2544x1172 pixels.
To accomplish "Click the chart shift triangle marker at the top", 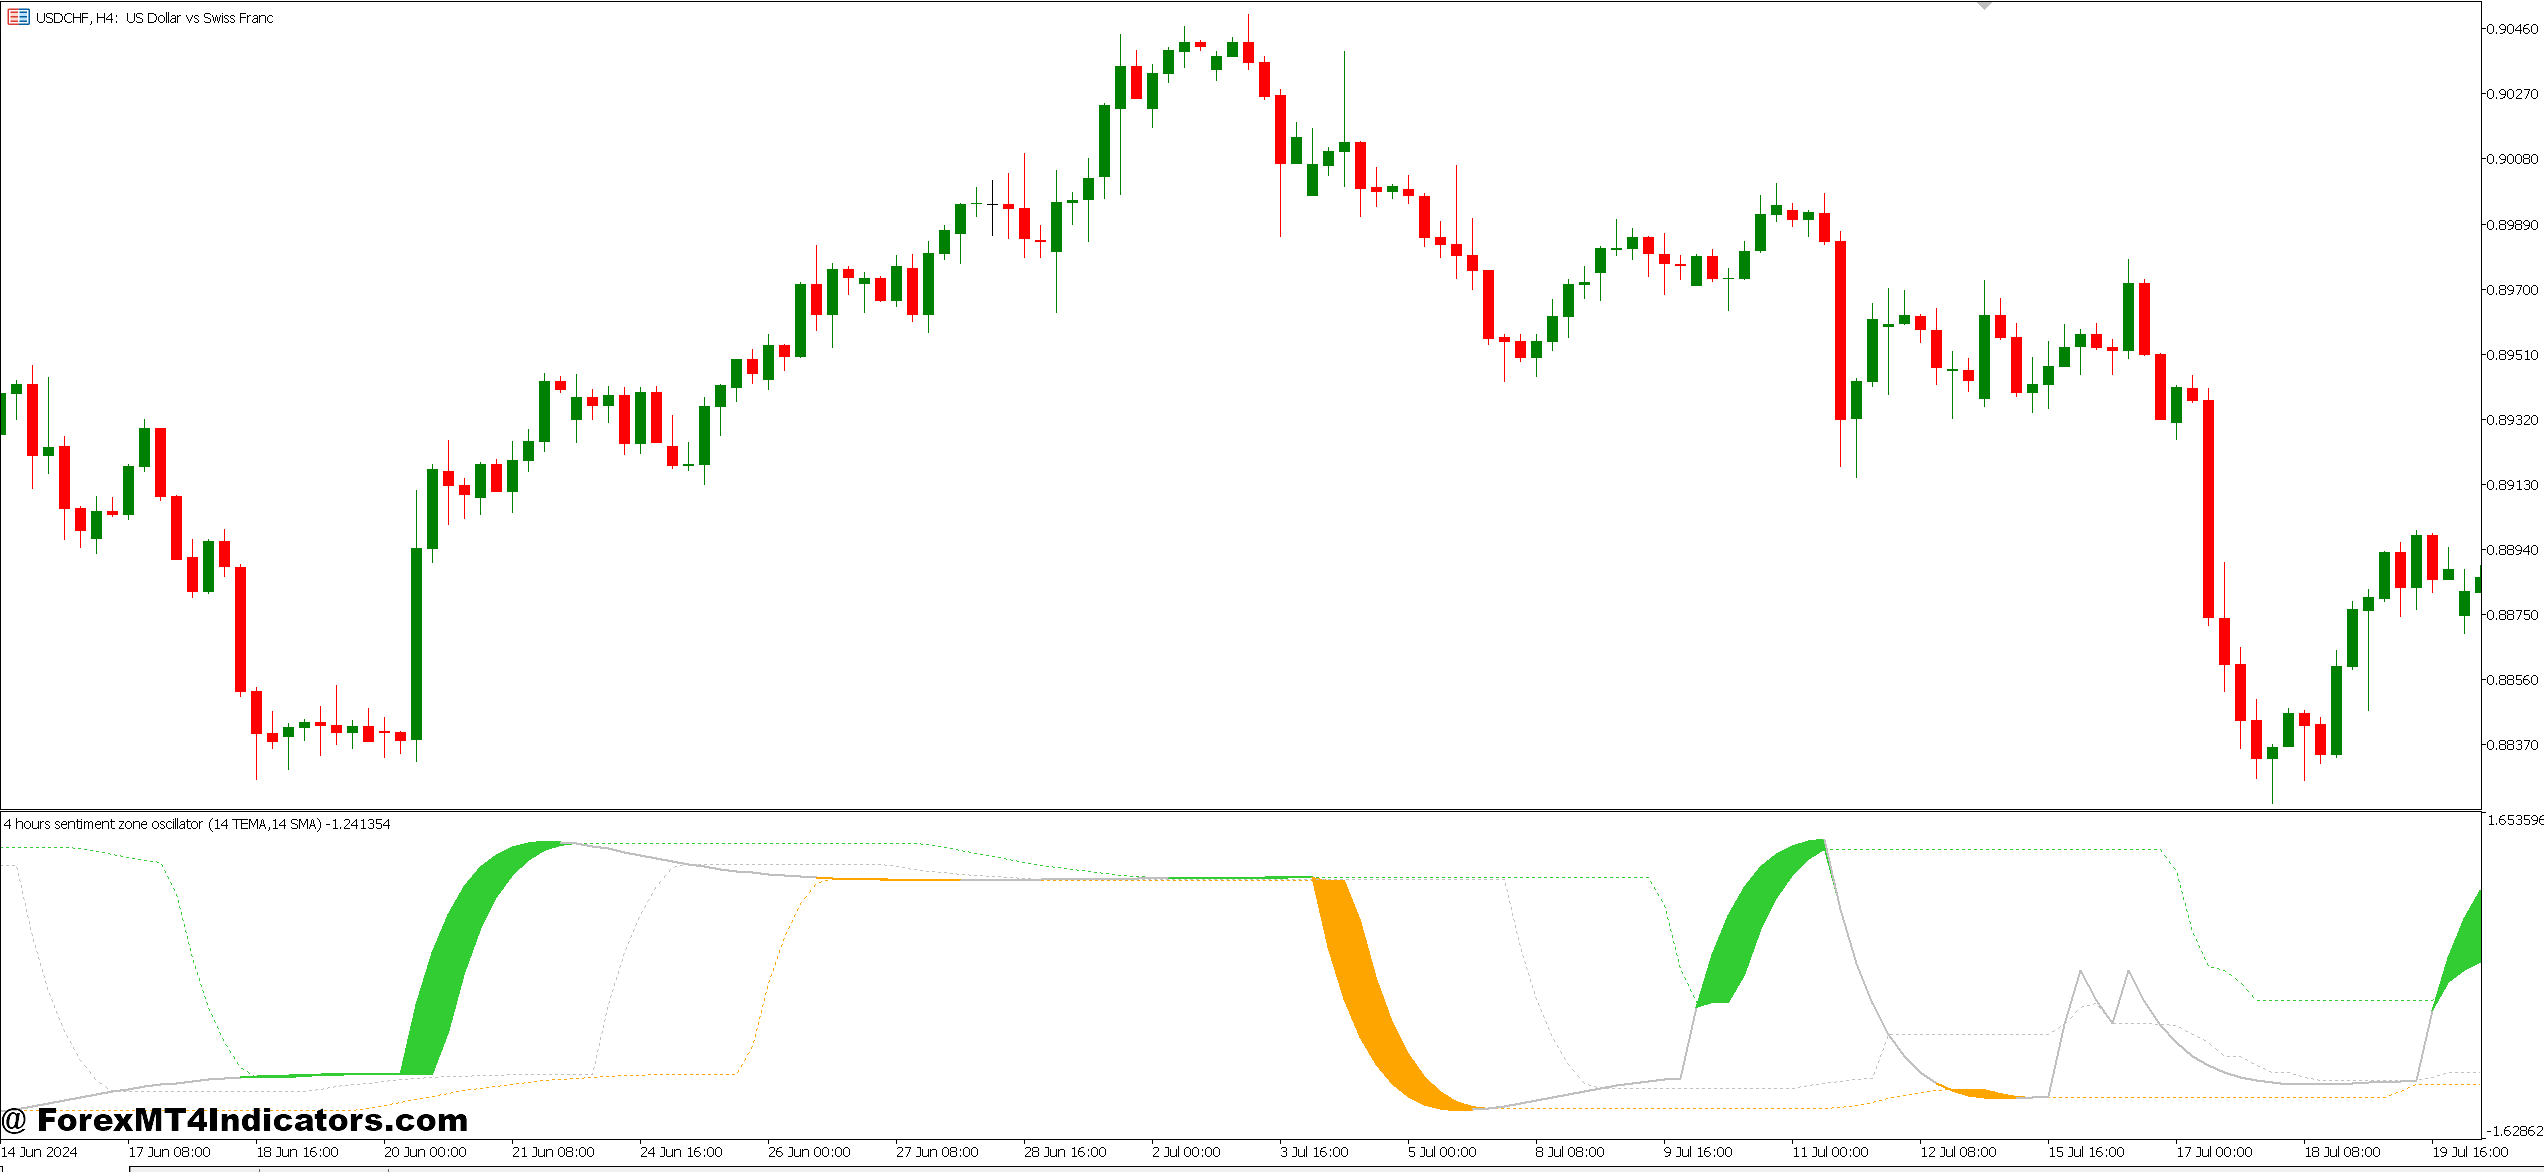I will [x=1985, y=6].
